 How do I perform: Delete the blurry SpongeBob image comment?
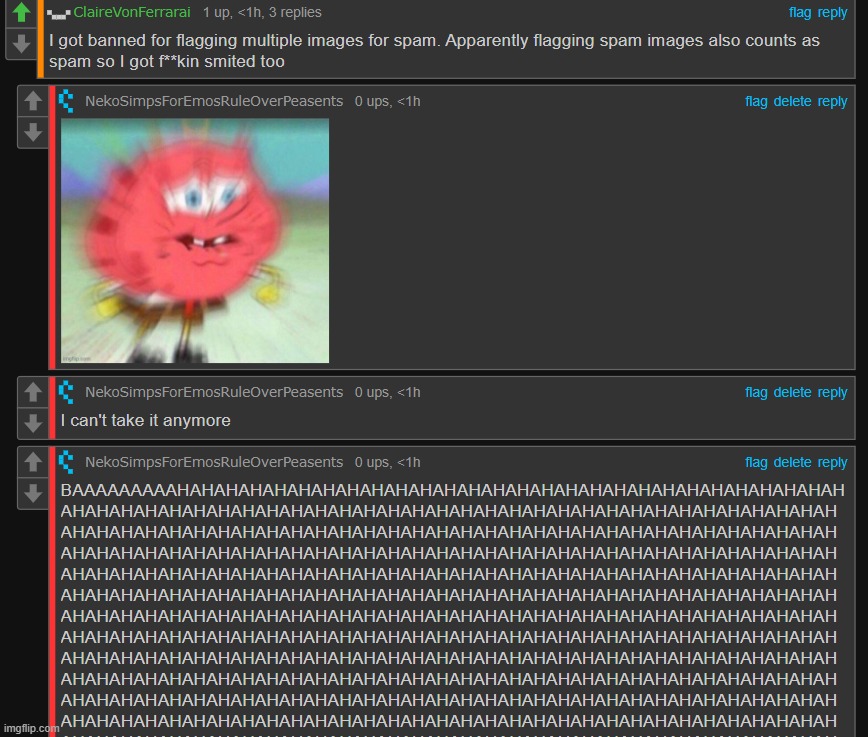(x=792, y=101)
